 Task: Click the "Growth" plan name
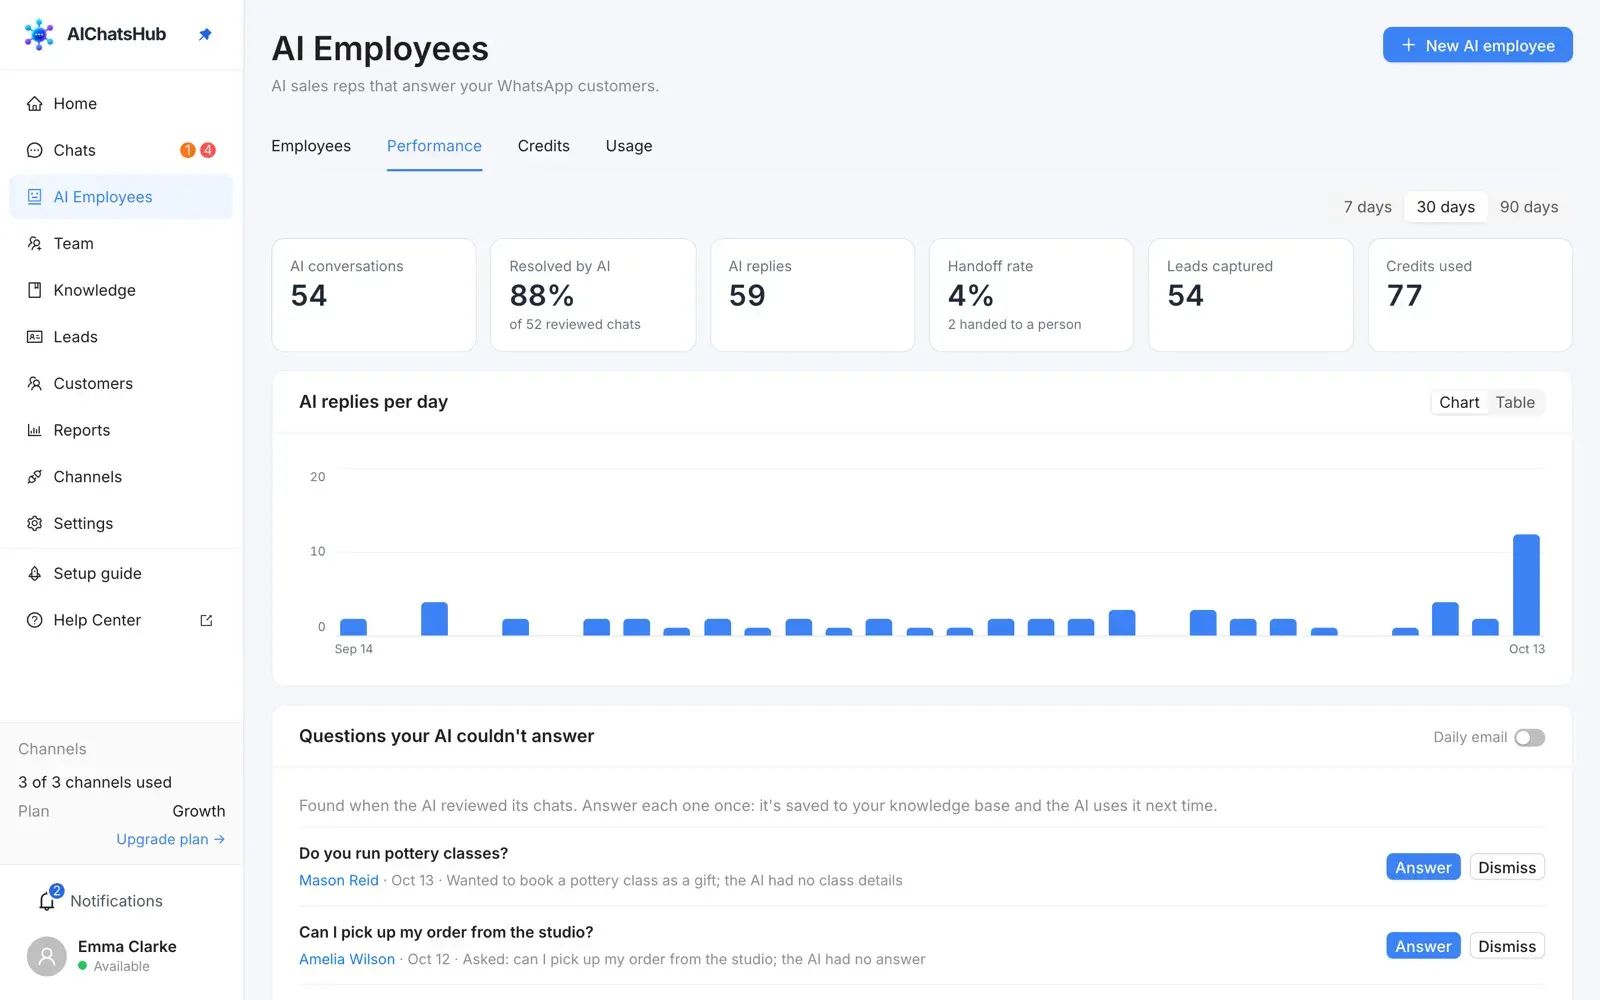click(x=199, y=811)
